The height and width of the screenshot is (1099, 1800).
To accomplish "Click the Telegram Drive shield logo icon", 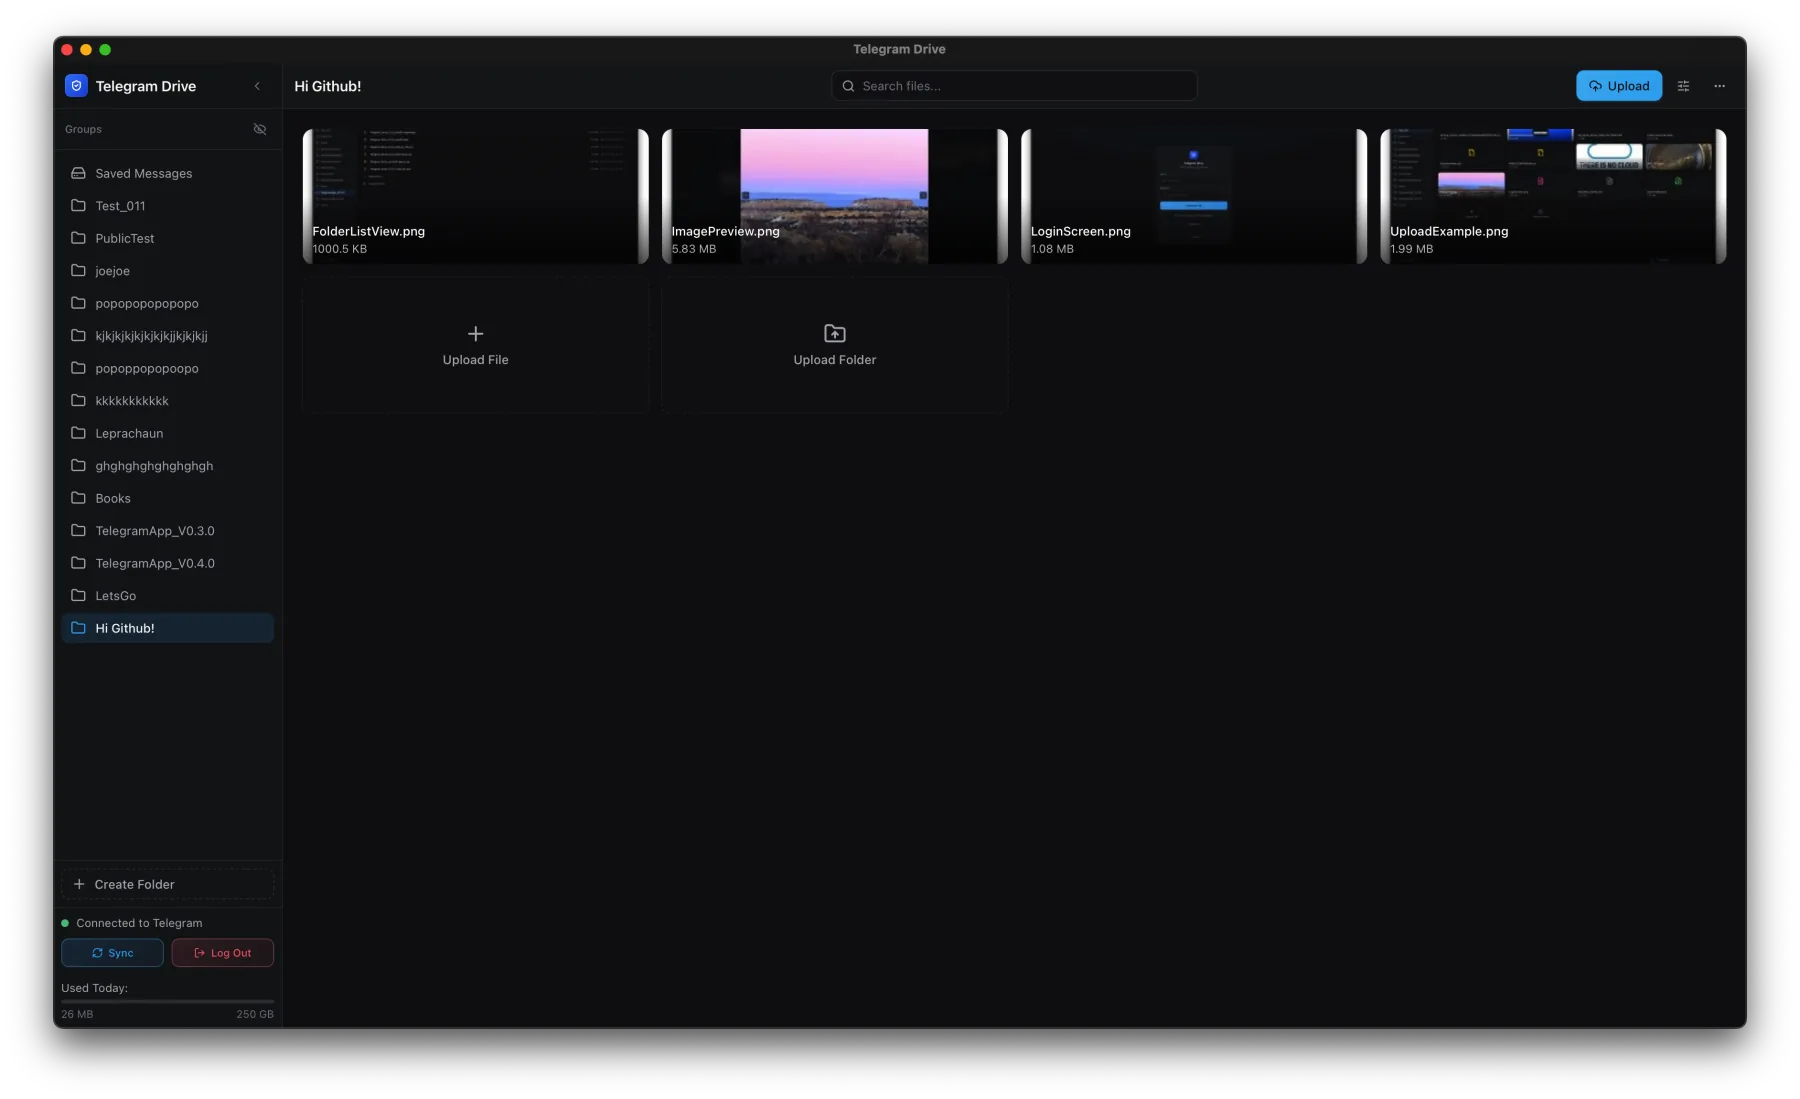I will (x=76, y=86).
